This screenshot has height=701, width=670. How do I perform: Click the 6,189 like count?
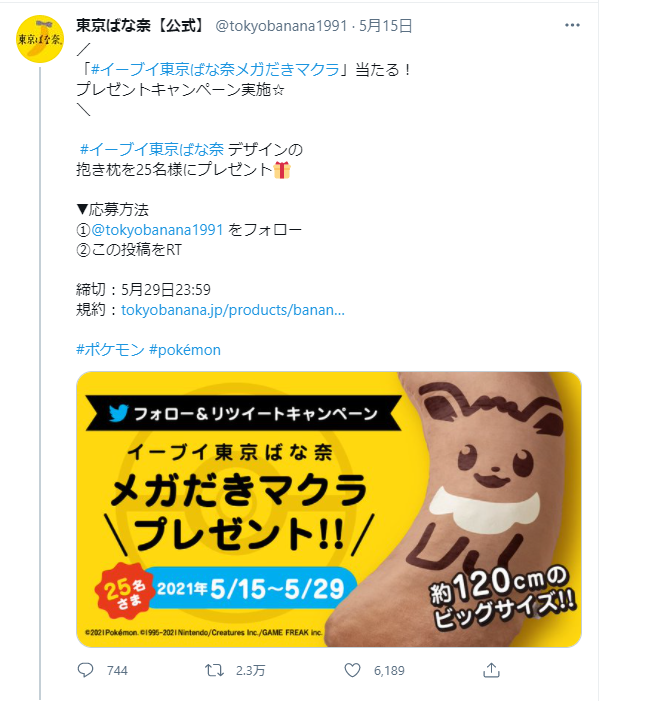(x=389, y=671)
